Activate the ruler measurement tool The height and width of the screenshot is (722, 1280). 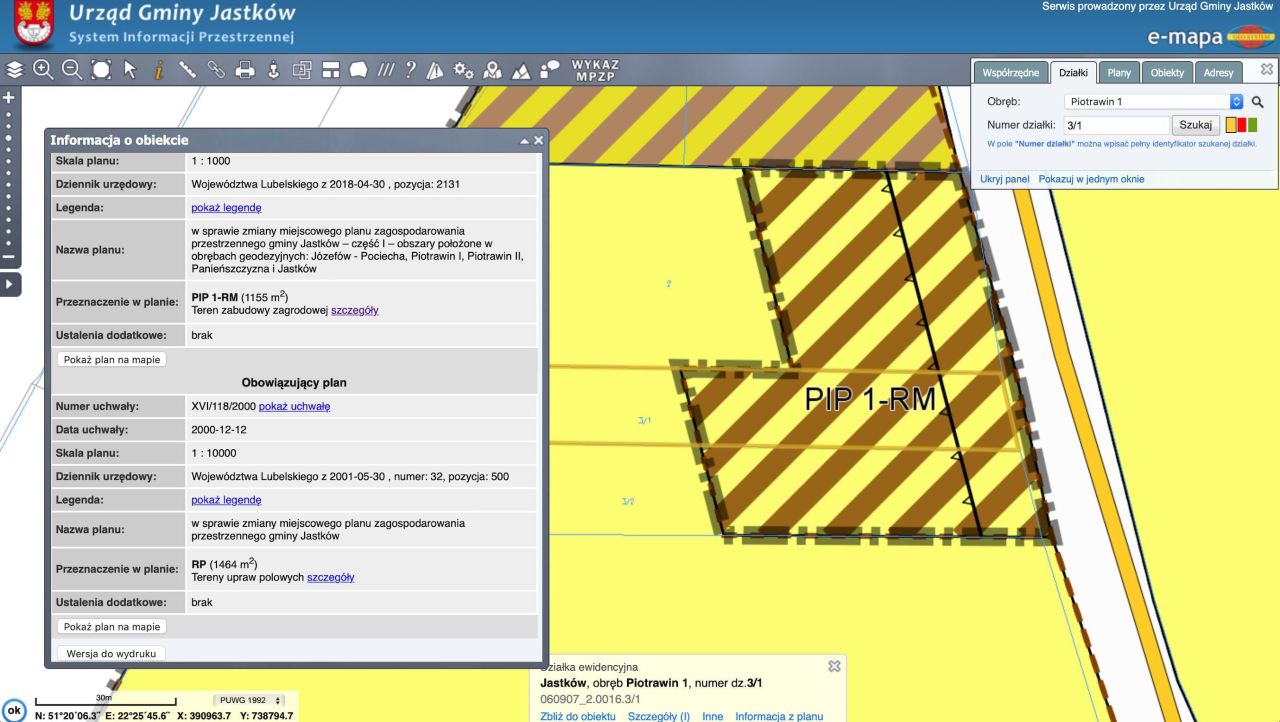pyautogui.click(x=187, y=70)
